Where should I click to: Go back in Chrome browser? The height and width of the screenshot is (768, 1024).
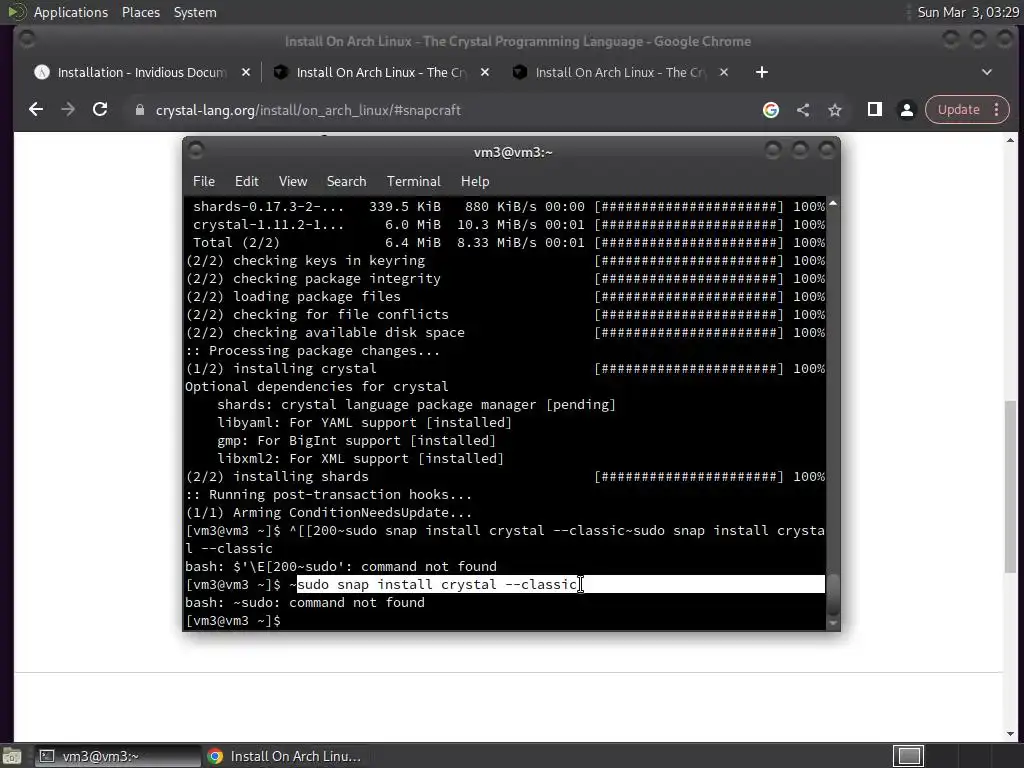[x=36, y=110]
